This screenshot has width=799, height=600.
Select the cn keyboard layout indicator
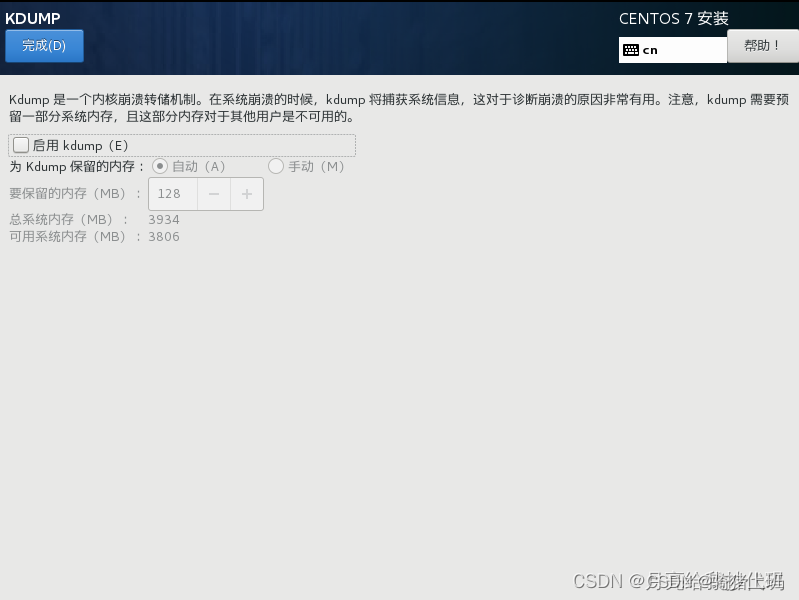(x=673, y=50)
